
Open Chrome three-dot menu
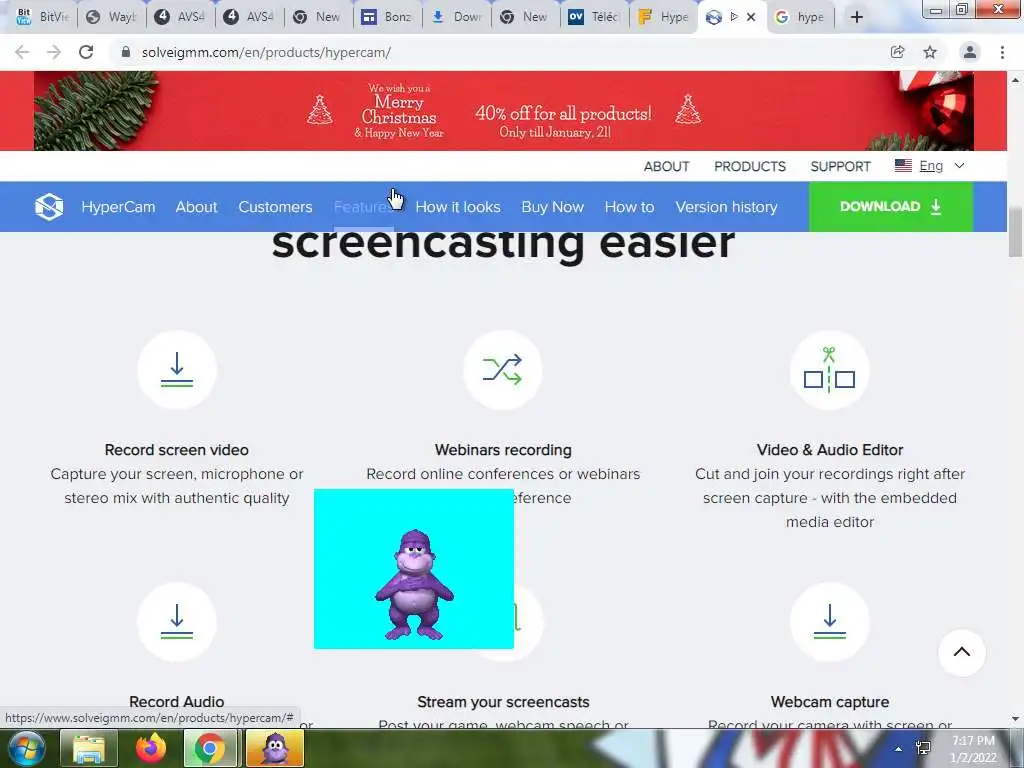pyautogui.click(x=1002, y=52)
